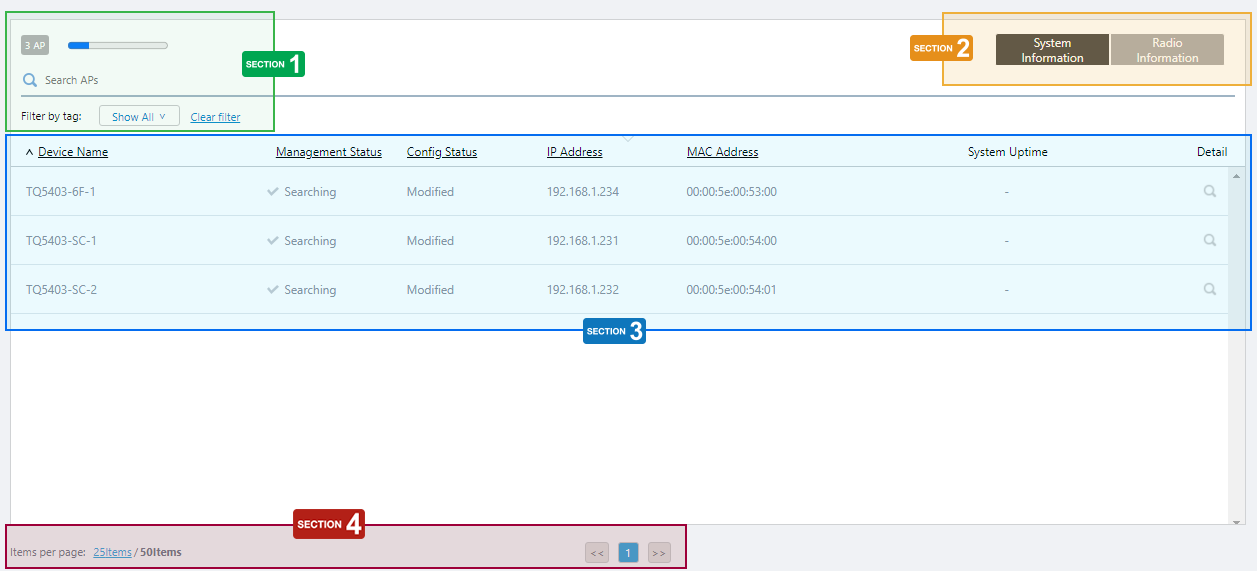Open detail magnifier for TQ5403-6F-1

pyautogui.click(x=1209, y=191)
